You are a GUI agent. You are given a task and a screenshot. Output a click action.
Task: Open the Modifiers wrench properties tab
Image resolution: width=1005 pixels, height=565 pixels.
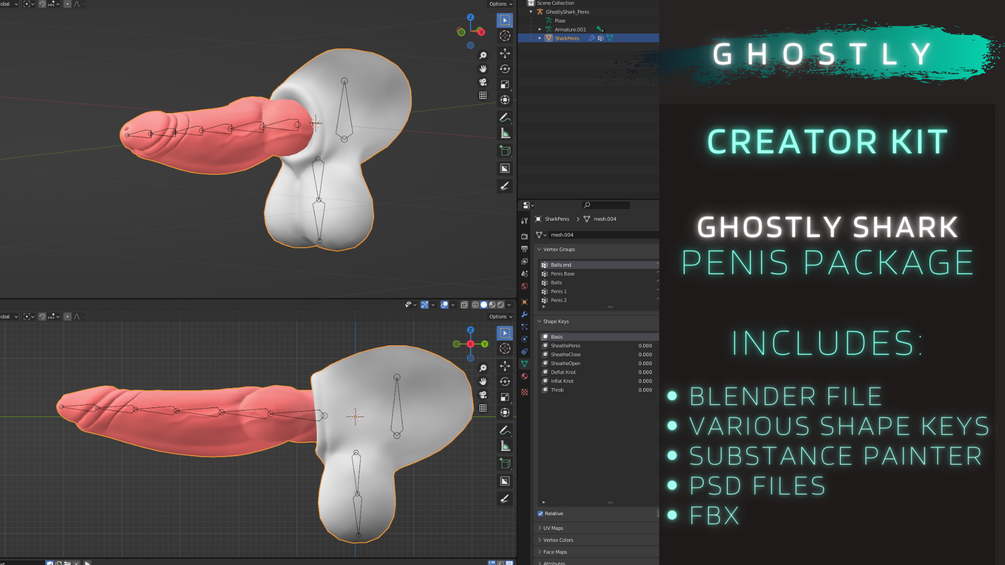tap(524, 315)
